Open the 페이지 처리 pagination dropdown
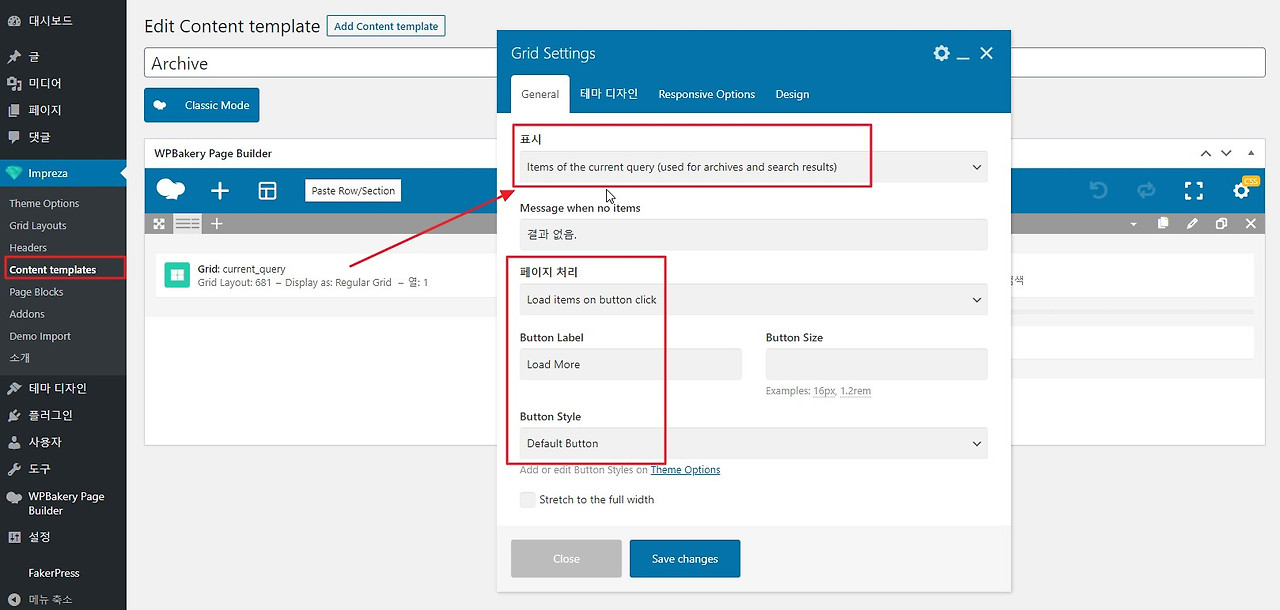 [x=753, y=299]
